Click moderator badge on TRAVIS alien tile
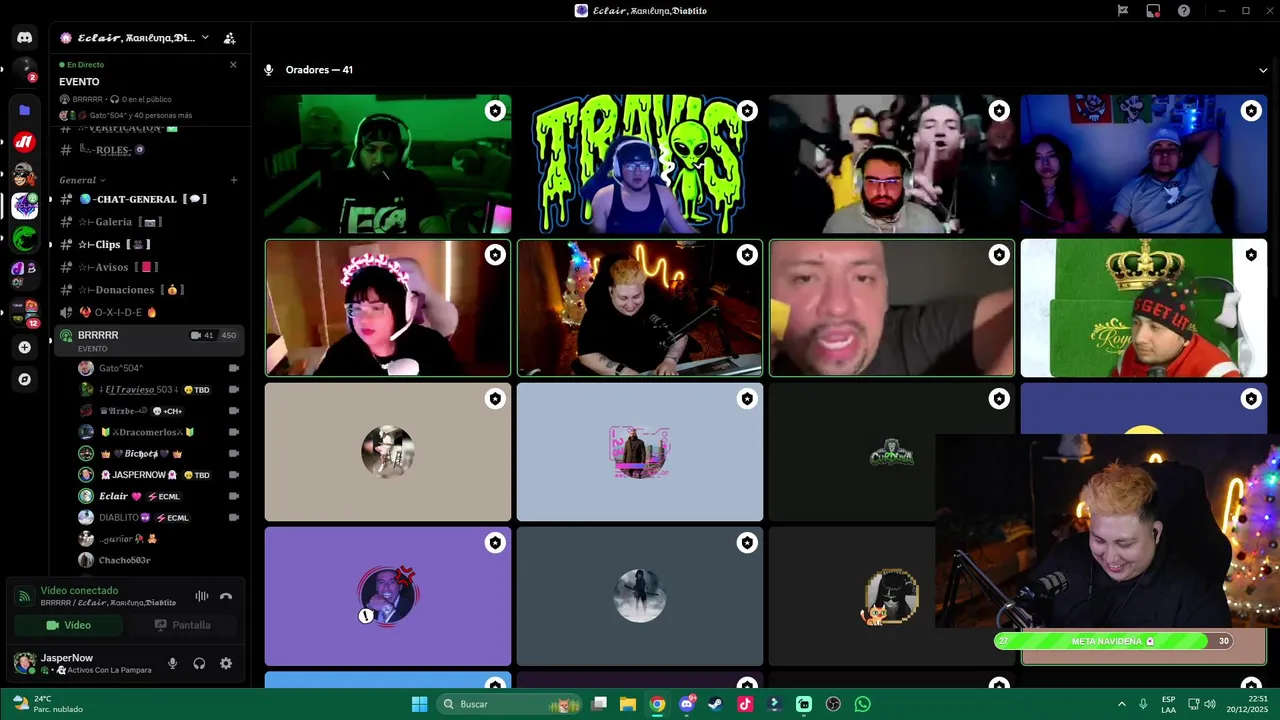Viewport: 1280px width, 720px height. point(747,111)
